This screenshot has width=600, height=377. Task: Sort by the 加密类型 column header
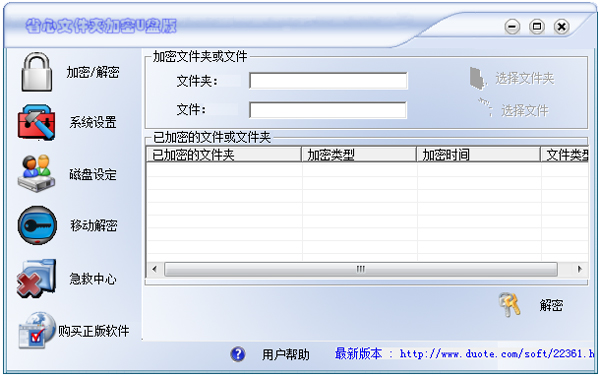click(x=359, y=155)
